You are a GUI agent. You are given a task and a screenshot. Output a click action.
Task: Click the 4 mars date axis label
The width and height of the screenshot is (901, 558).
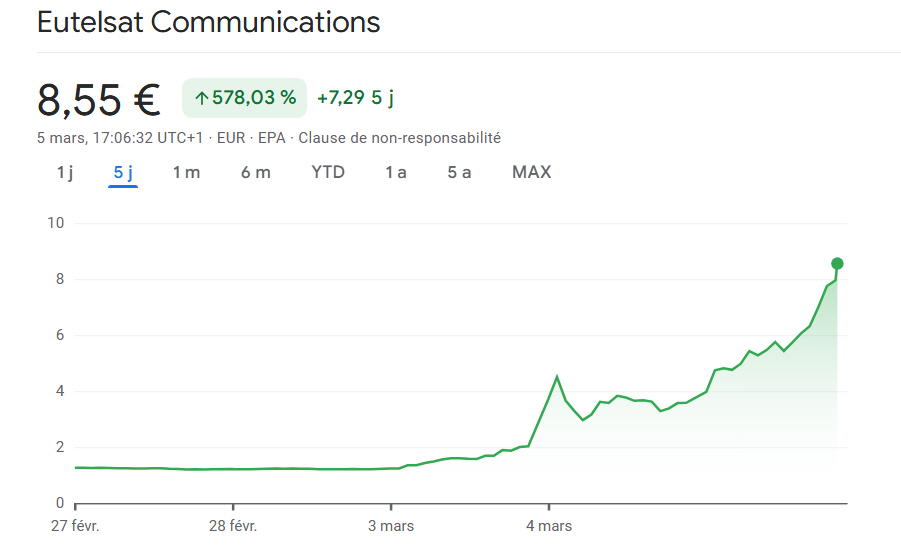[548, 525]
